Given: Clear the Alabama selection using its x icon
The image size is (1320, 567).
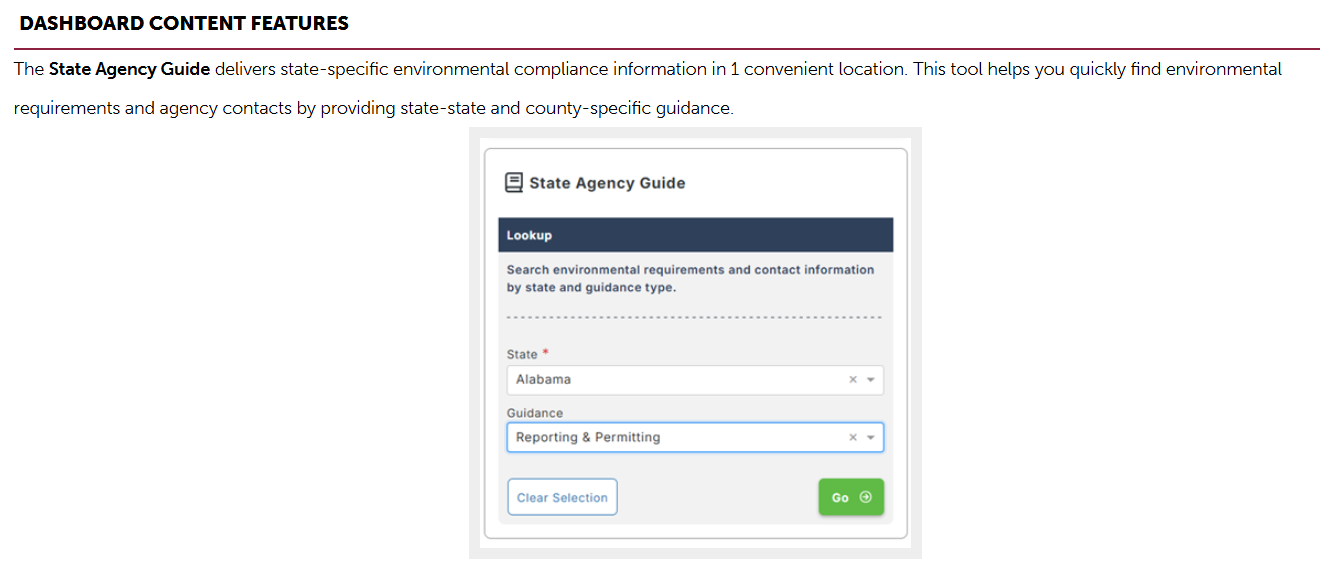Looking at the screenshot, I should [853, 380].
